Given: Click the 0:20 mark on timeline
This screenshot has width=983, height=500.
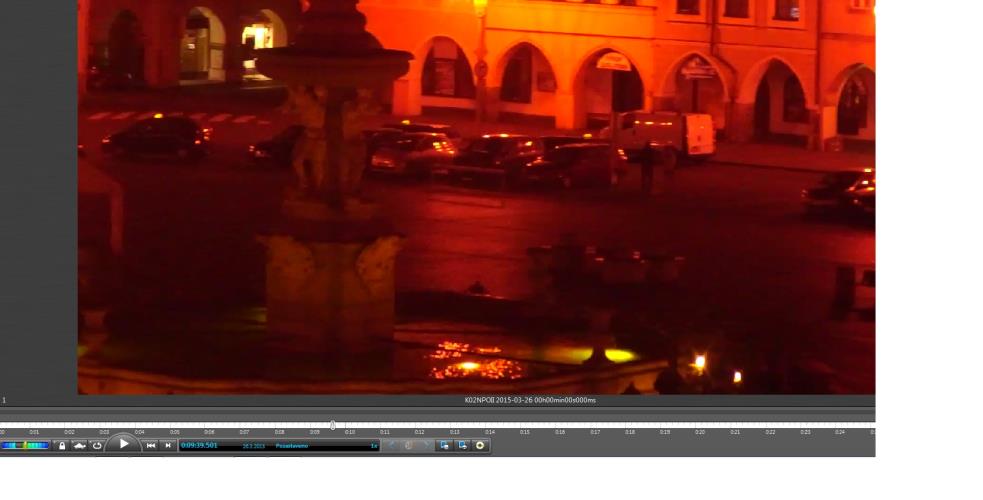Looking at the screenshot, I should [x=700, y=432].
